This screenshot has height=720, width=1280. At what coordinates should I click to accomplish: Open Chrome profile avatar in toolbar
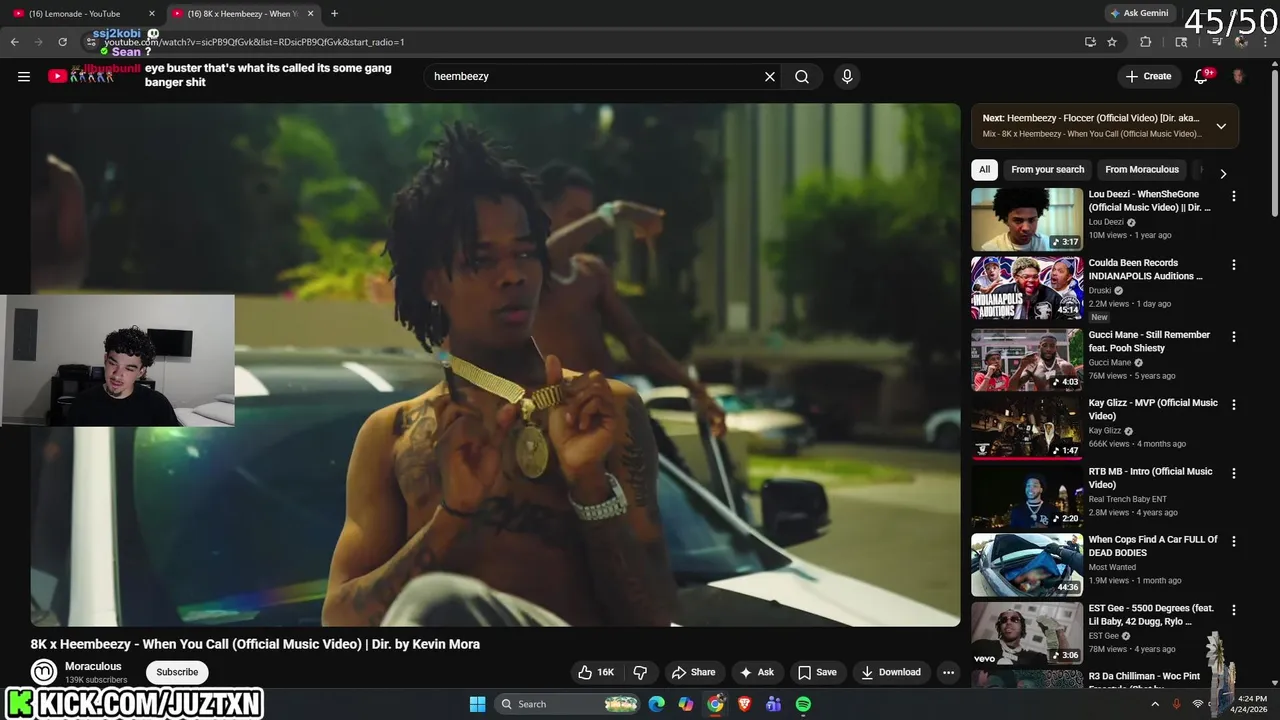click(1241, 42)
